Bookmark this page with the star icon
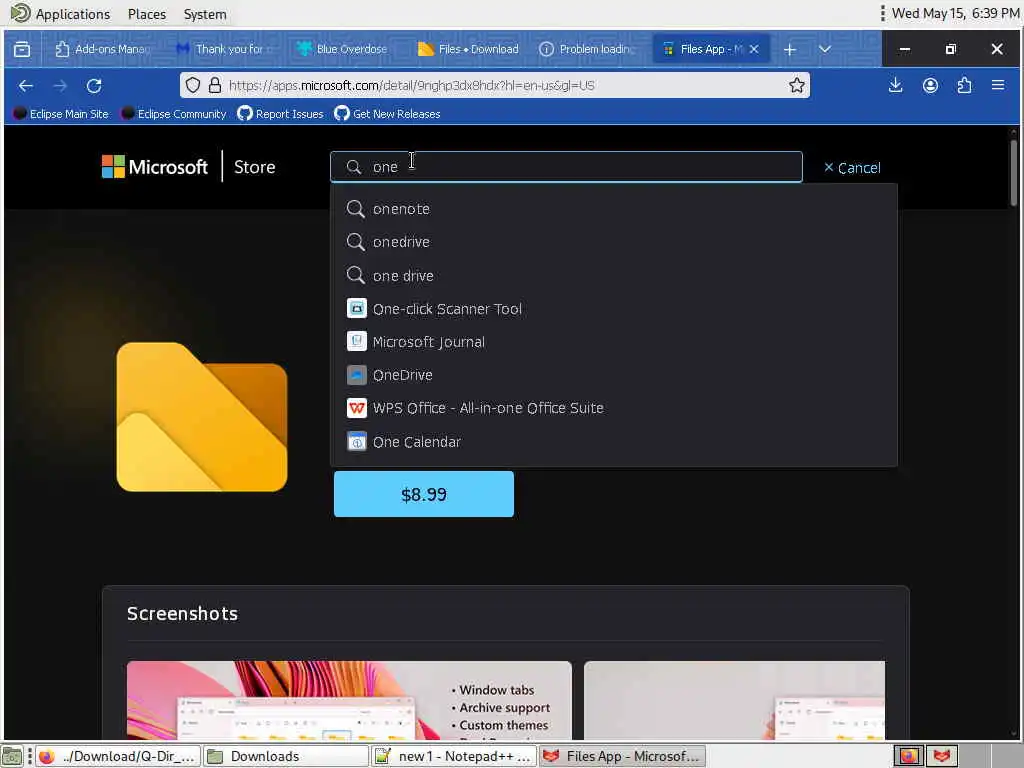The width and height of the screenshot is (1024, 768). pyautogui.click(x=796, y=86)
